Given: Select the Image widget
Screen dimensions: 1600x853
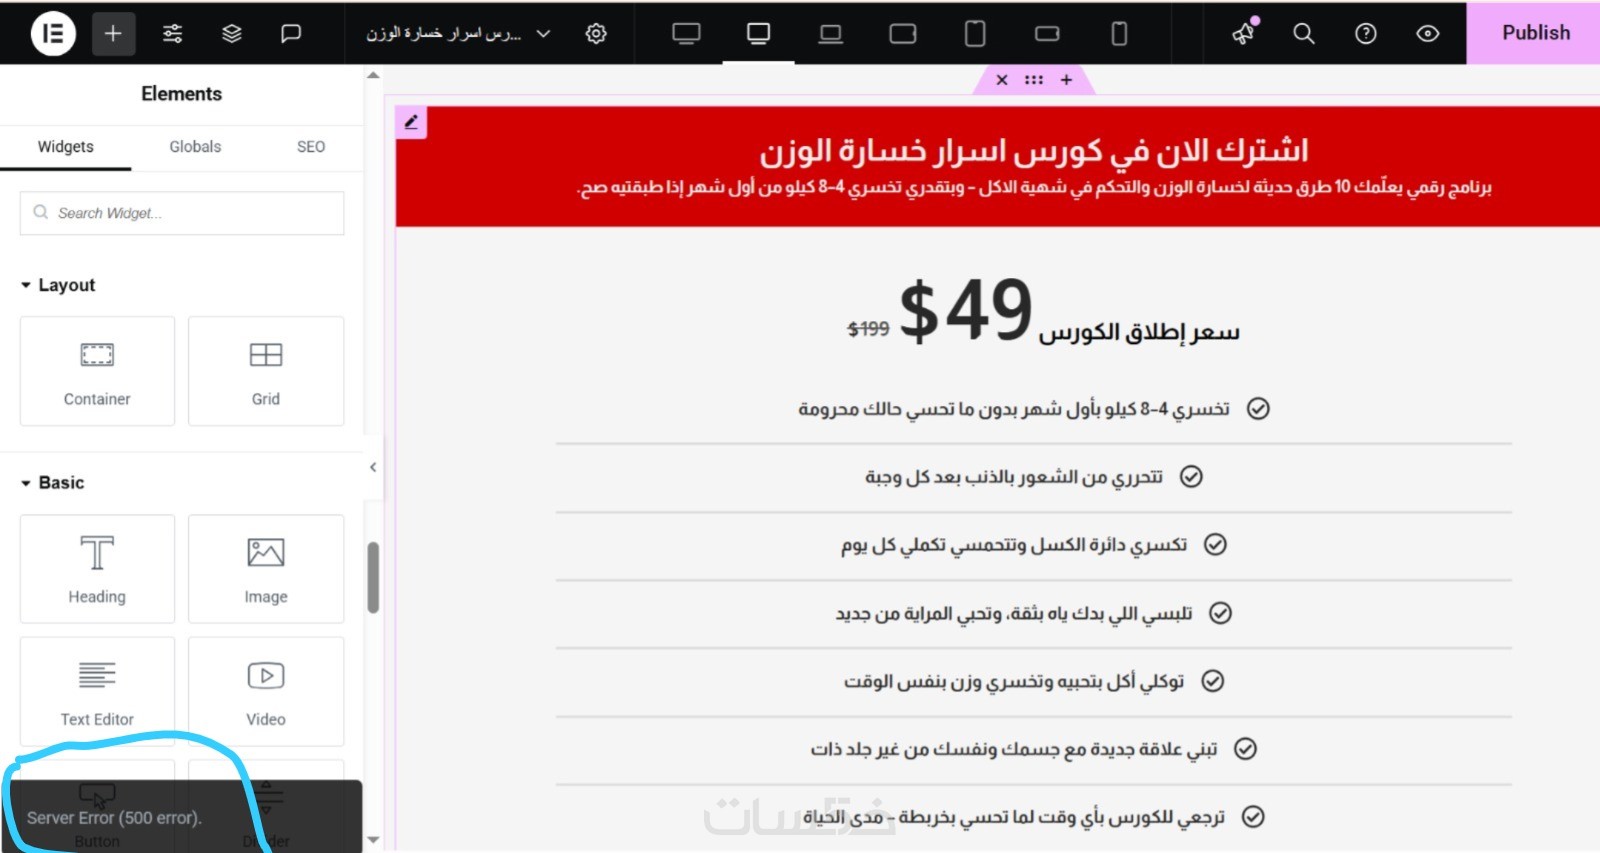Looking at the screenshot, I should point(266,569).
